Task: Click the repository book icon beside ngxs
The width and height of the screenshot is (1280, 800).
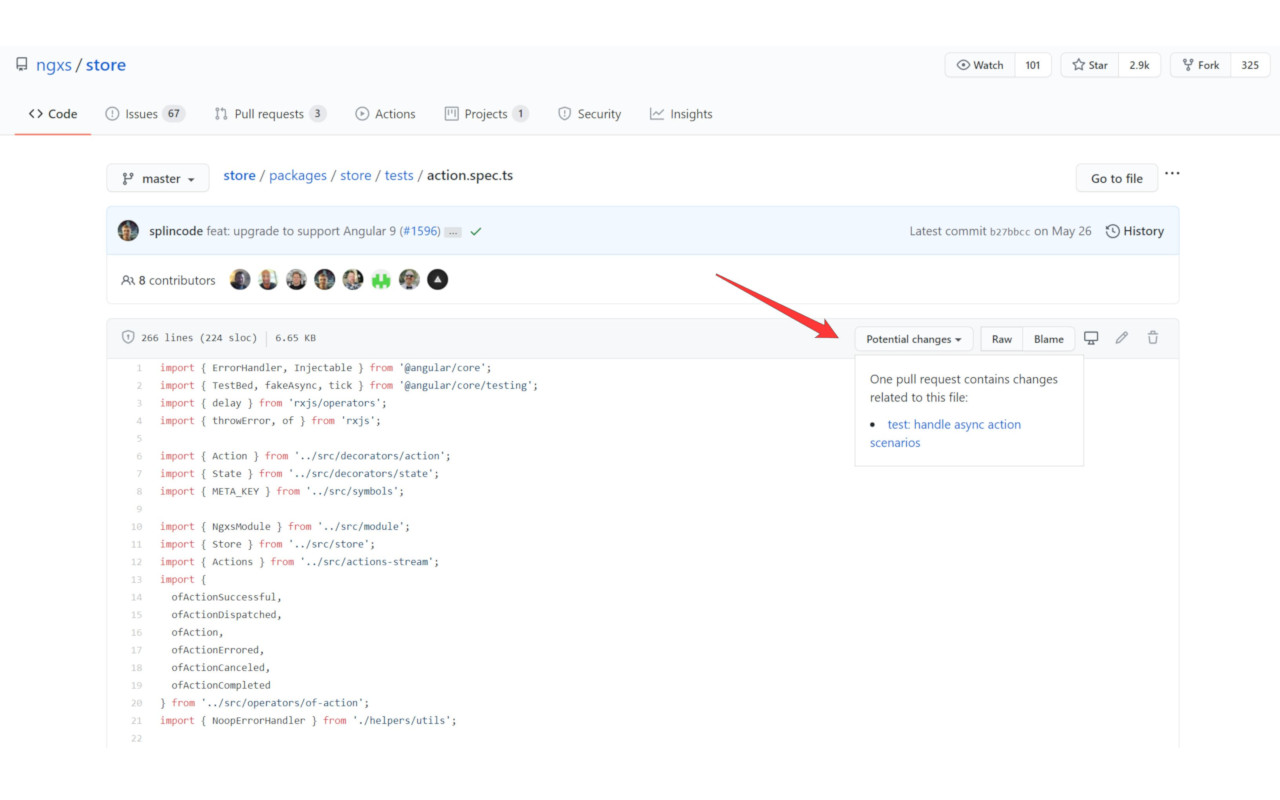Action: [21, 64]
